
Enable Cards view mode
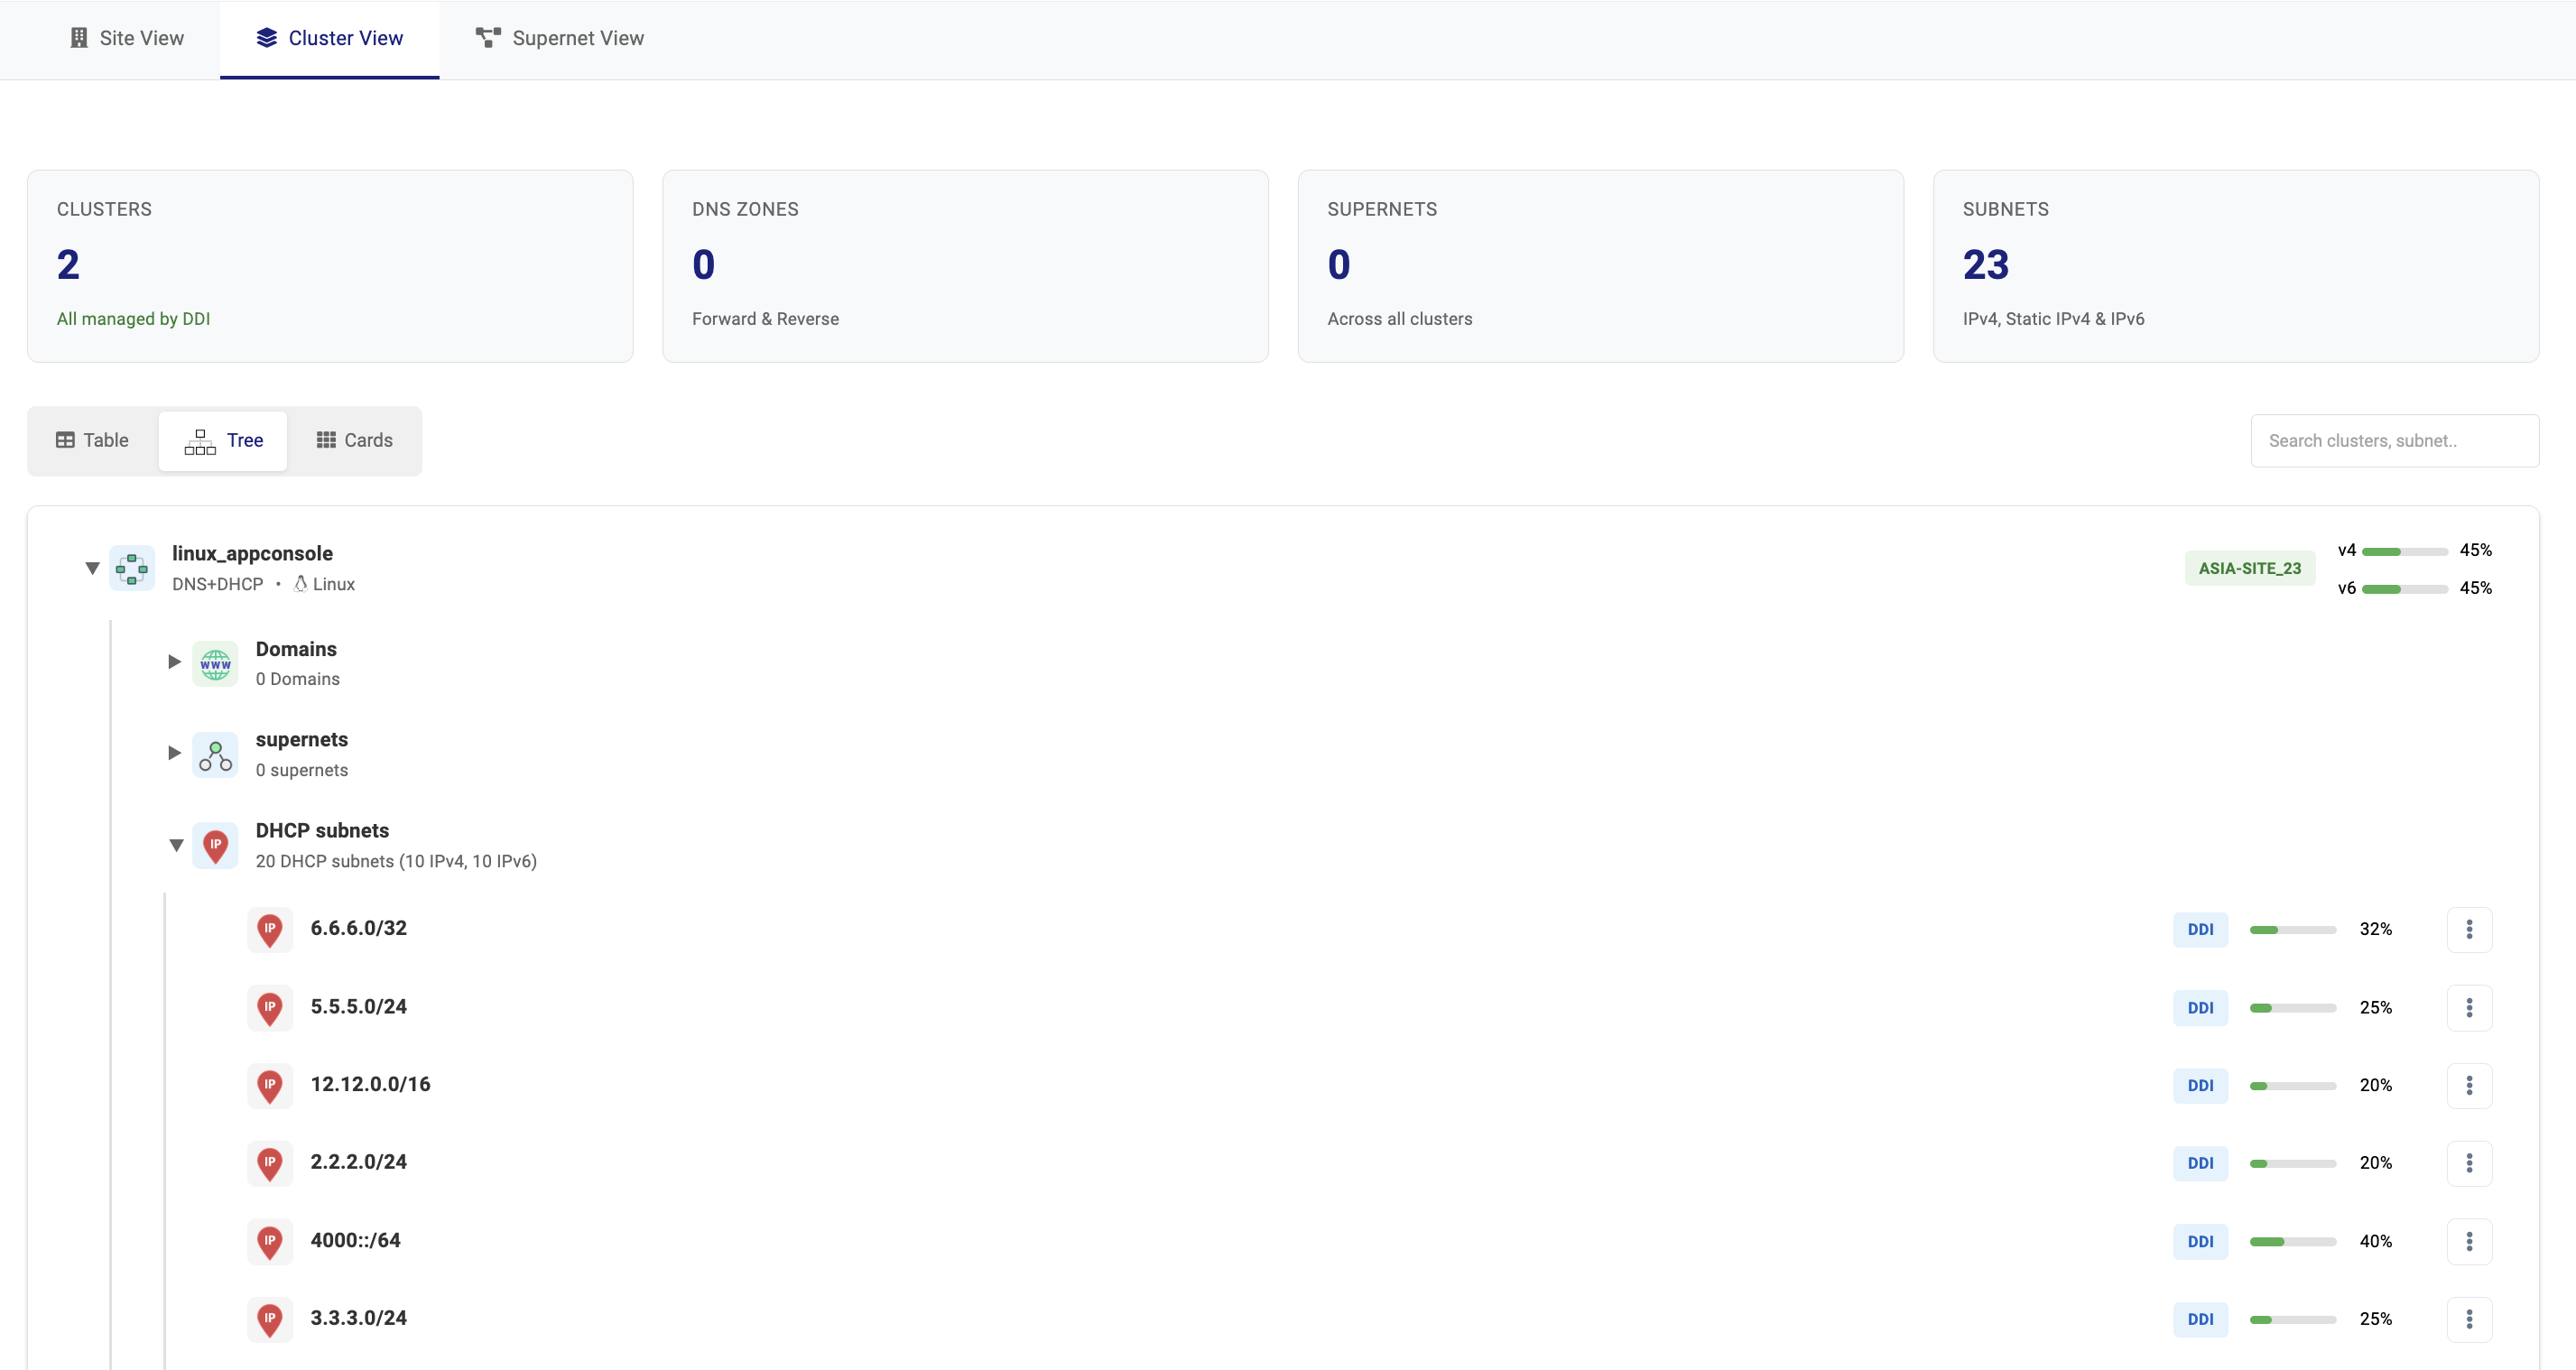[x=353, y=440]
